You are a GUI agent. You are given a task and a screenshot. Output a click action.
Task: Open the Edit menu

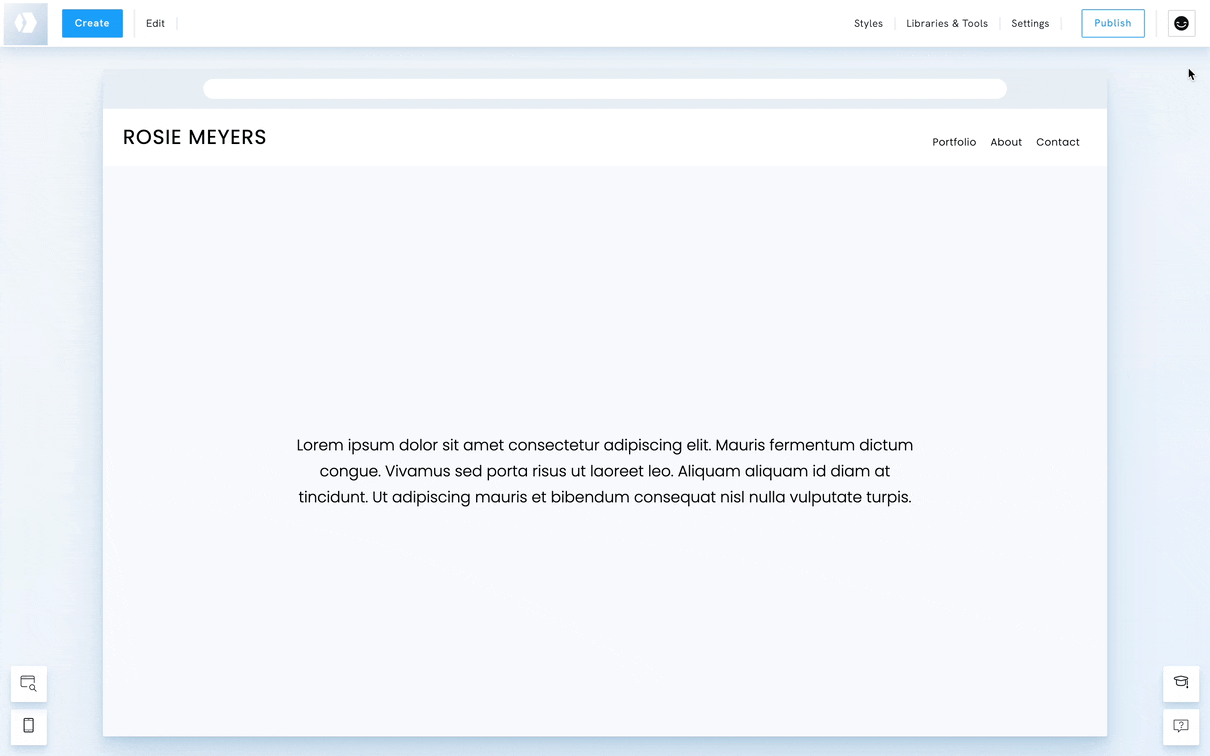(155, 23)
